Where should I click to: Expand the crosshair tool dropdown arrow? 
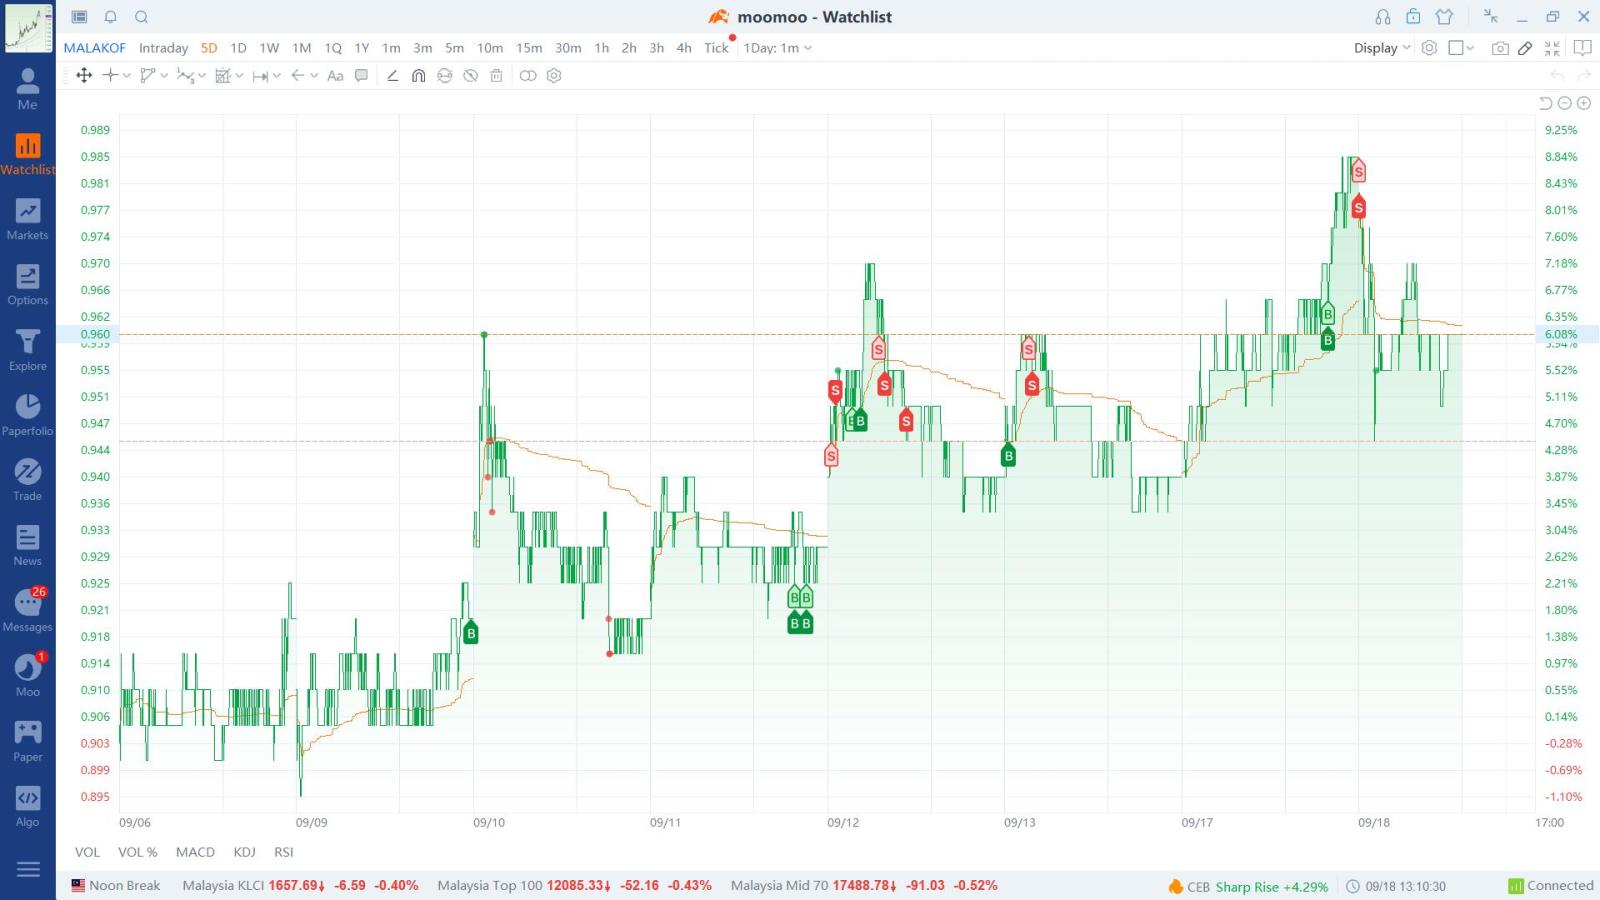127,75
